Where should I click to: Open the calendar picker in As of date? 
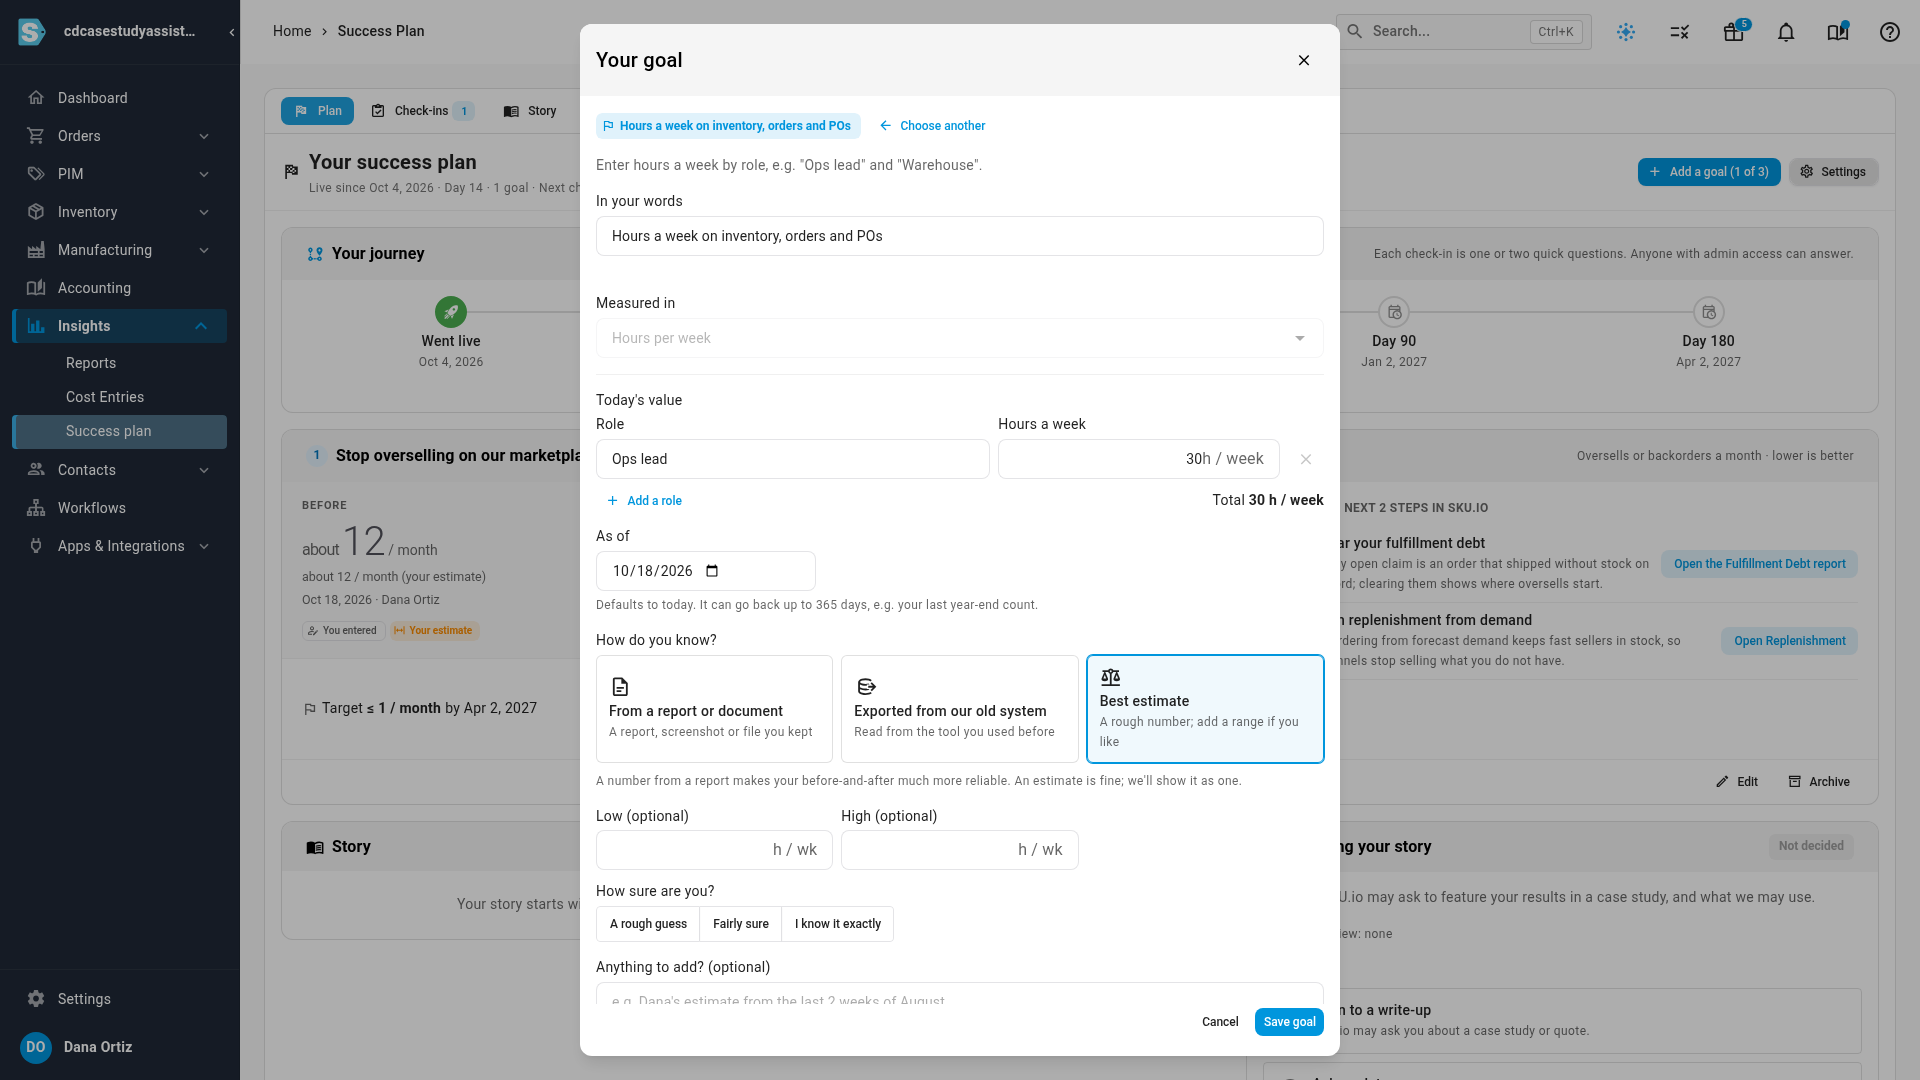click(x=712, y=571)
